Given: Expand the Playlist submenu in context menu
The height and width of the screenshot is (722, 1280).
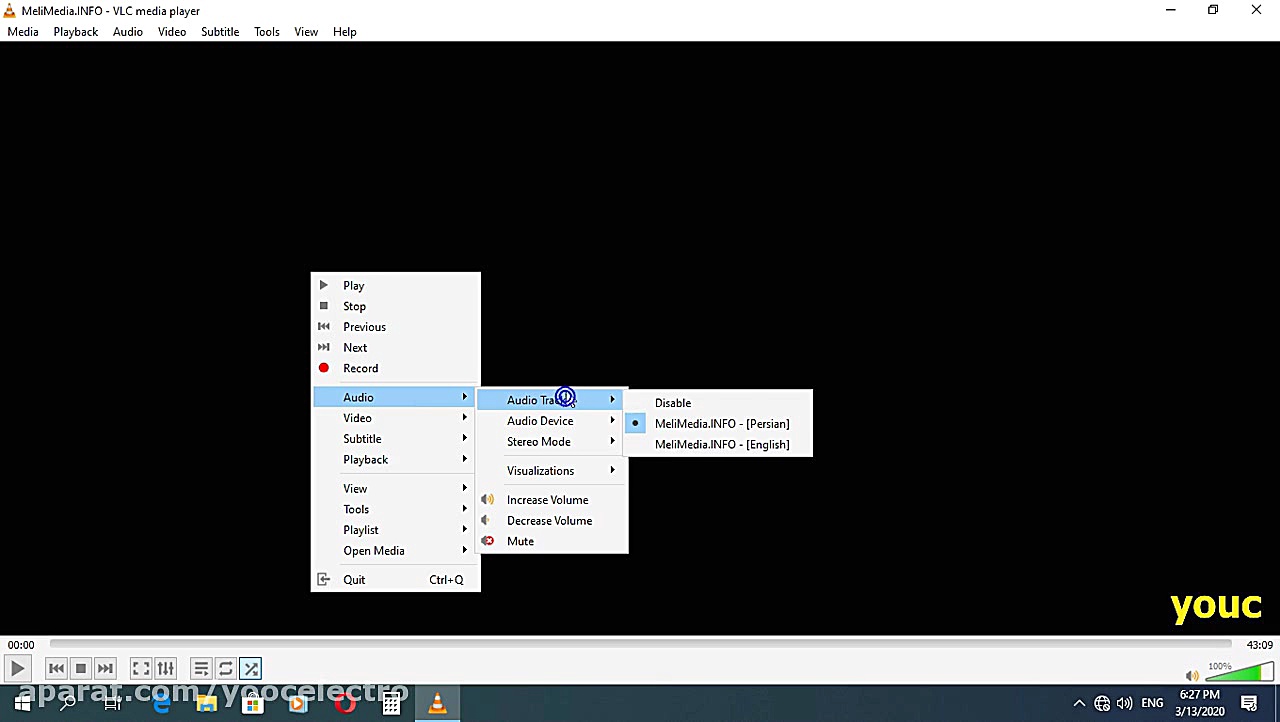Looking at the screenshot, I should point(396,530).
